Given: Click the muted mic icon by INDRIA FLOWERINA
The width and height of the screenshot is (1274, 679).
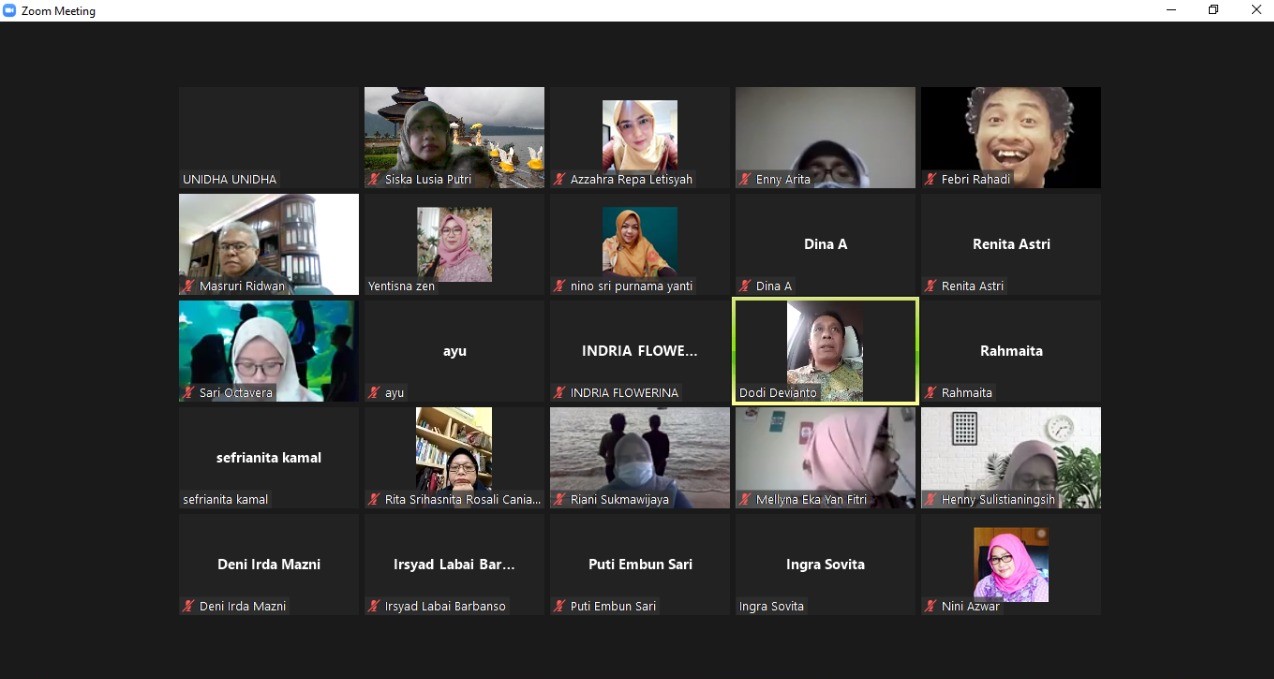Looking at the screenshot, I should tap(560, 393).
